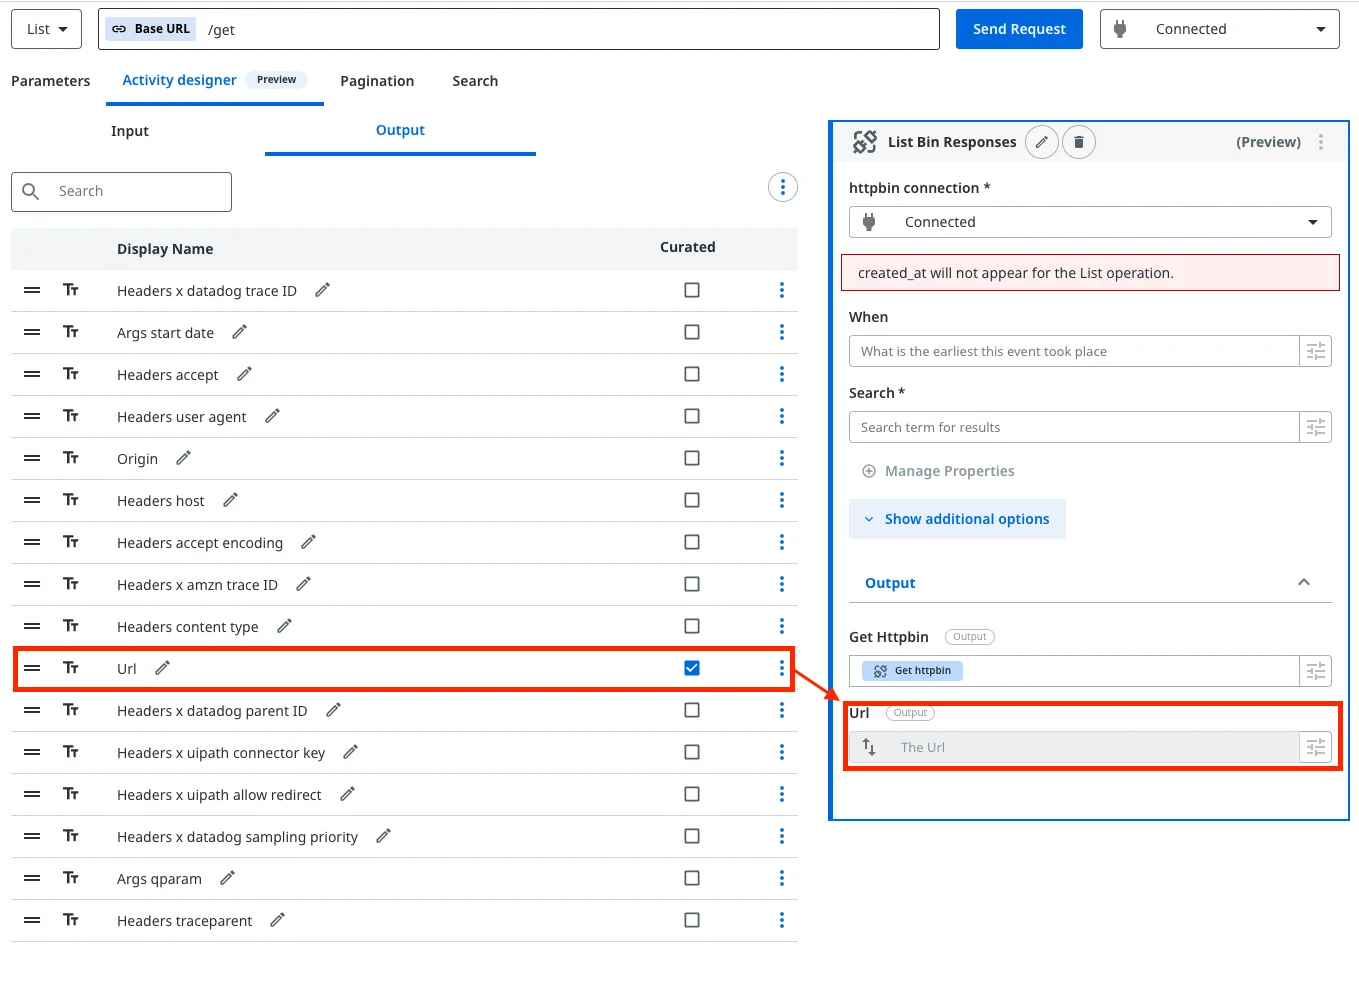
Task: Collapse the Output section chevron
Action: (1303, 583)
